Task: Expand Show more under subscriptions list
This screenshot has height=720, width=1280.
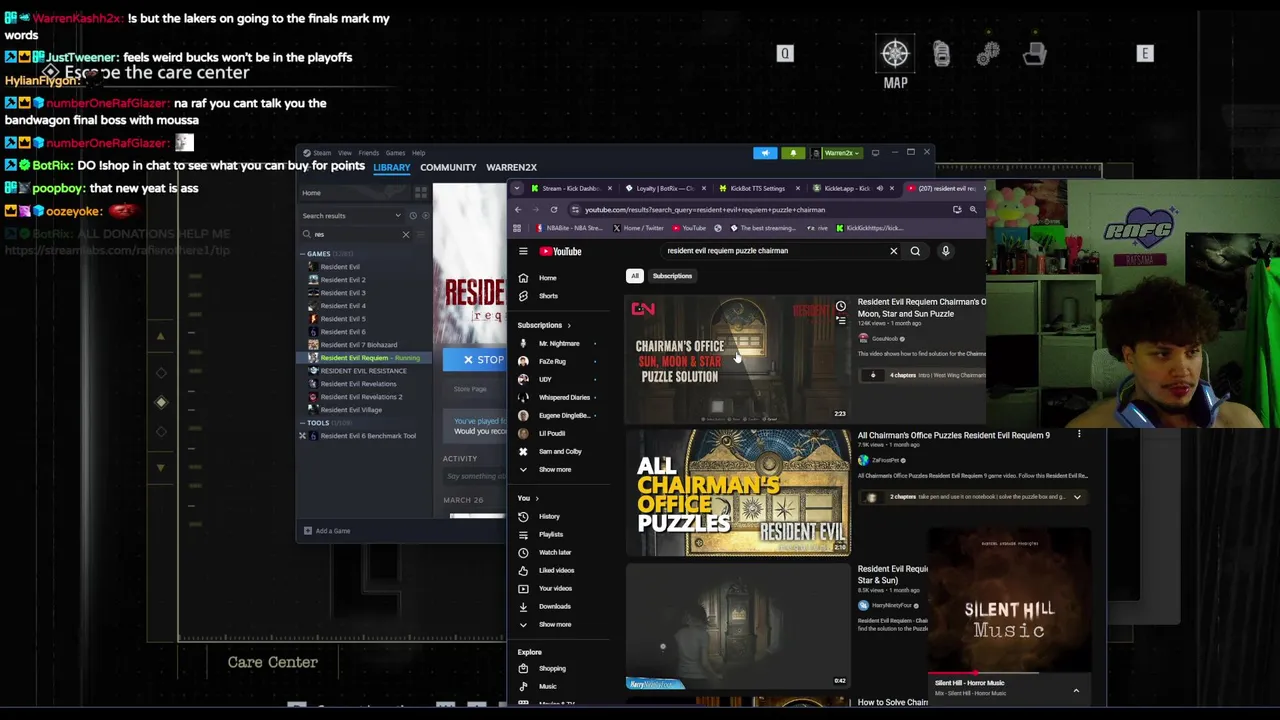Action: 555,469
